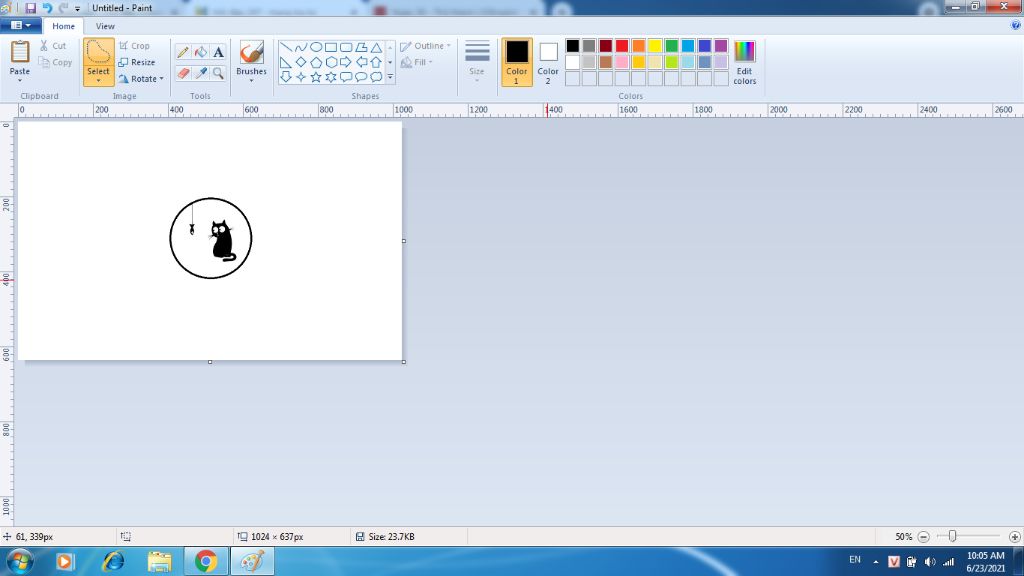Open the Select tool dropdown arrow
The image size is (1024, 576).
click(98, 80)
